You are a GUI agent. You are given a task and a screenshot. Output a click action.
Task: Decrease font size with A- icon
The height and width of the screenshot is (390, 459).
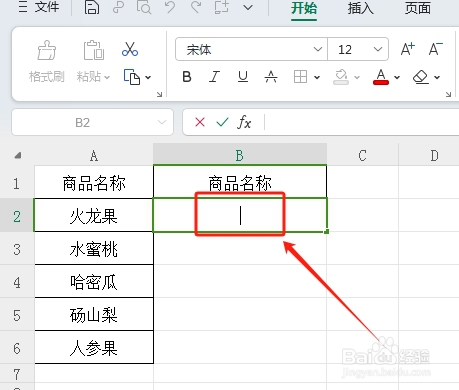point(435,49)
